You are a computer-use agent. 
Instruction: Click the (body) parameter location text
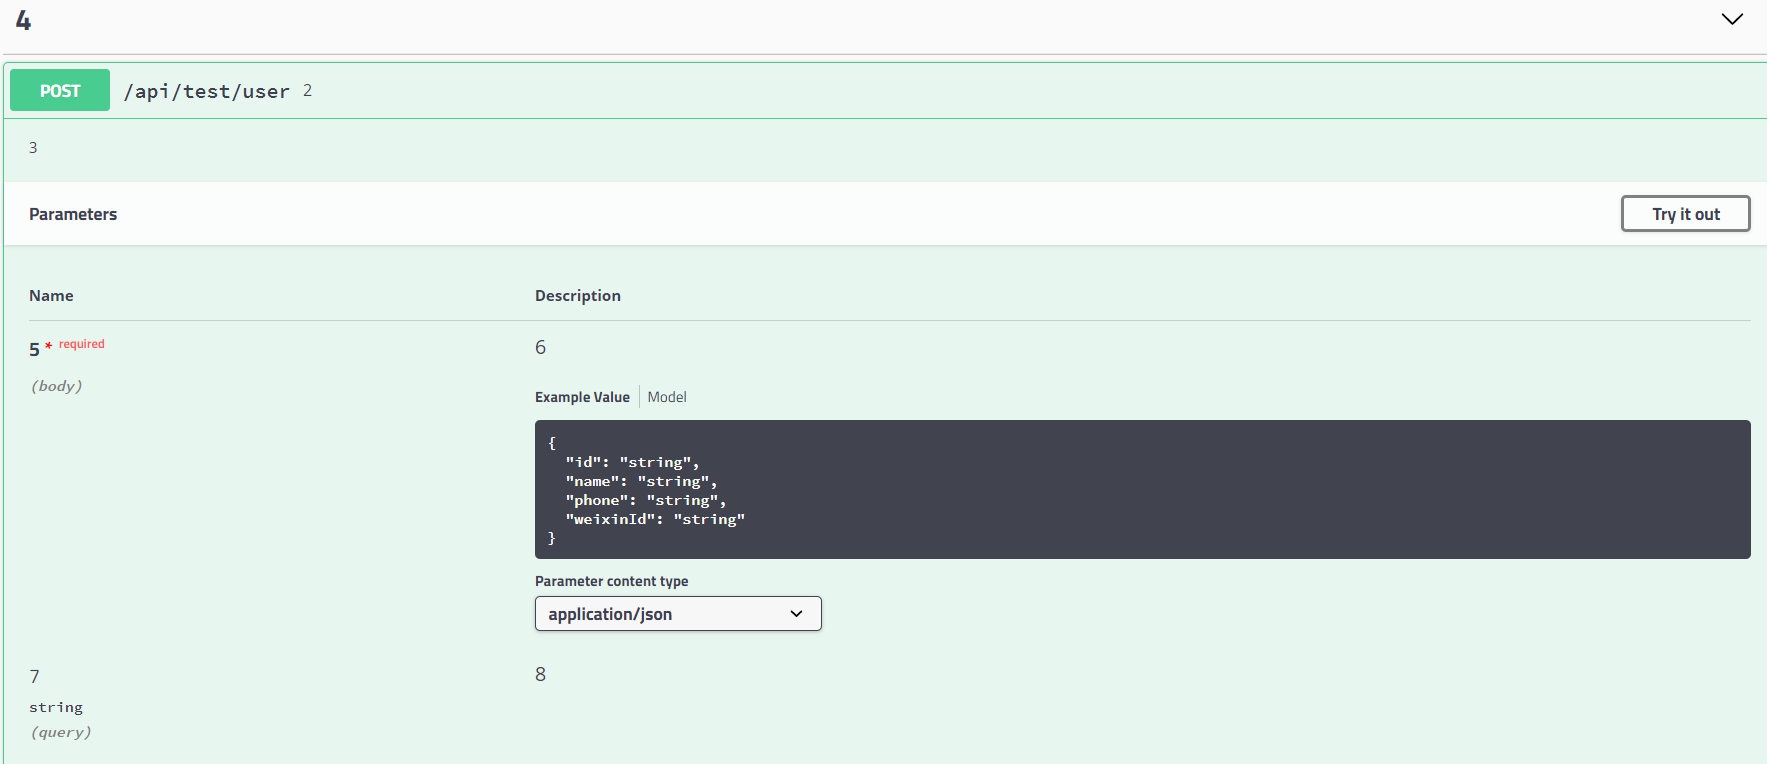[x=56, y=386]
